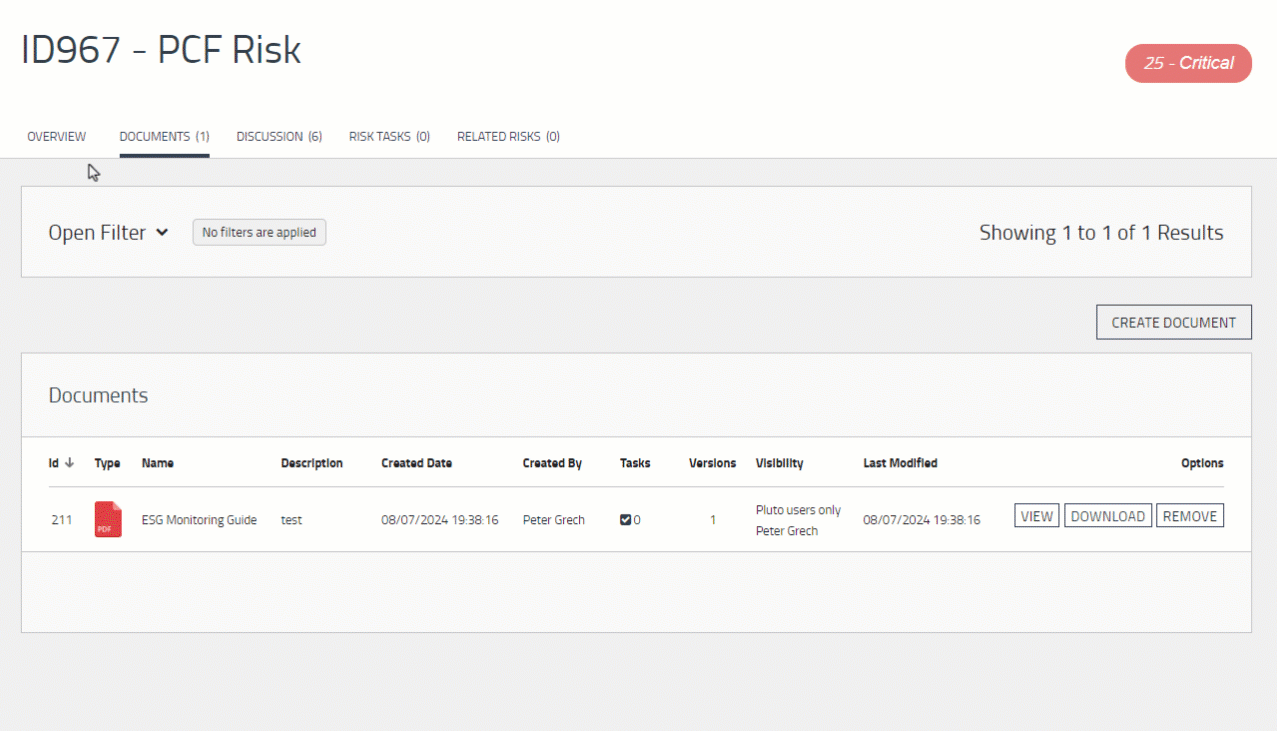Go to the Risk Tasks (0) tab
The image size is (1277, 731).
pyautogui.click(x=389, y=136)
